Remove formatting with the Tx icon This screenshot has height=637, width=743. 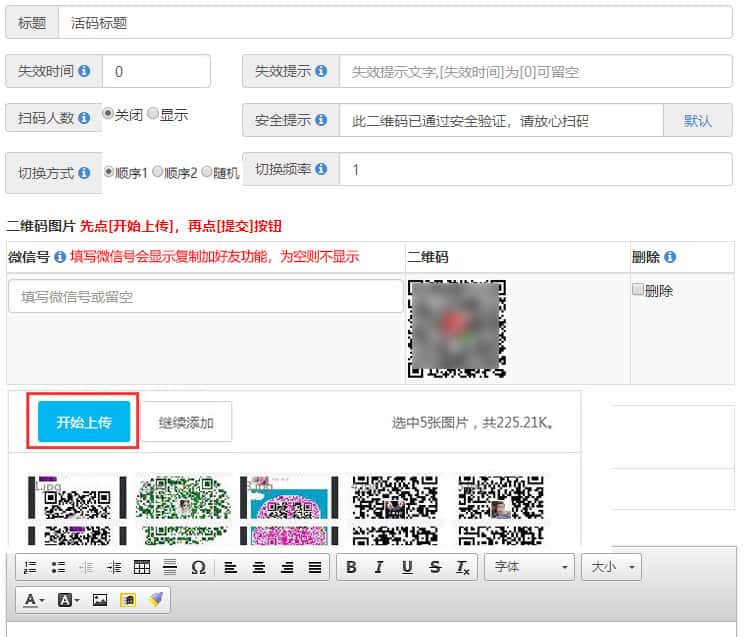point(462,567)
